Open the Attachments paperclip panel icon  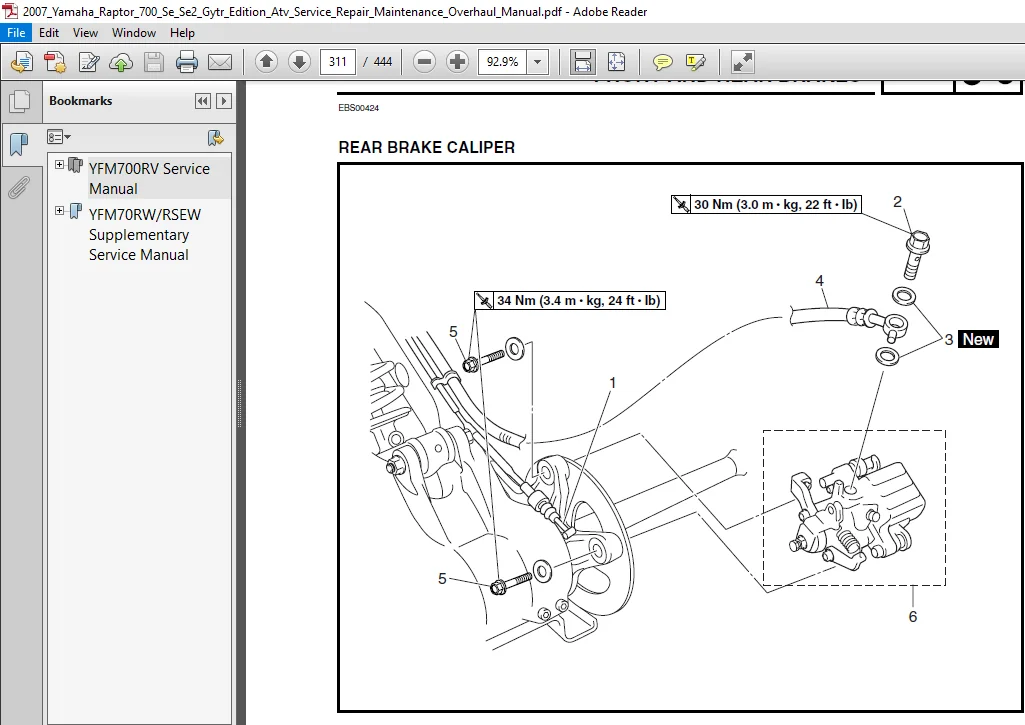tap(19, 188)
